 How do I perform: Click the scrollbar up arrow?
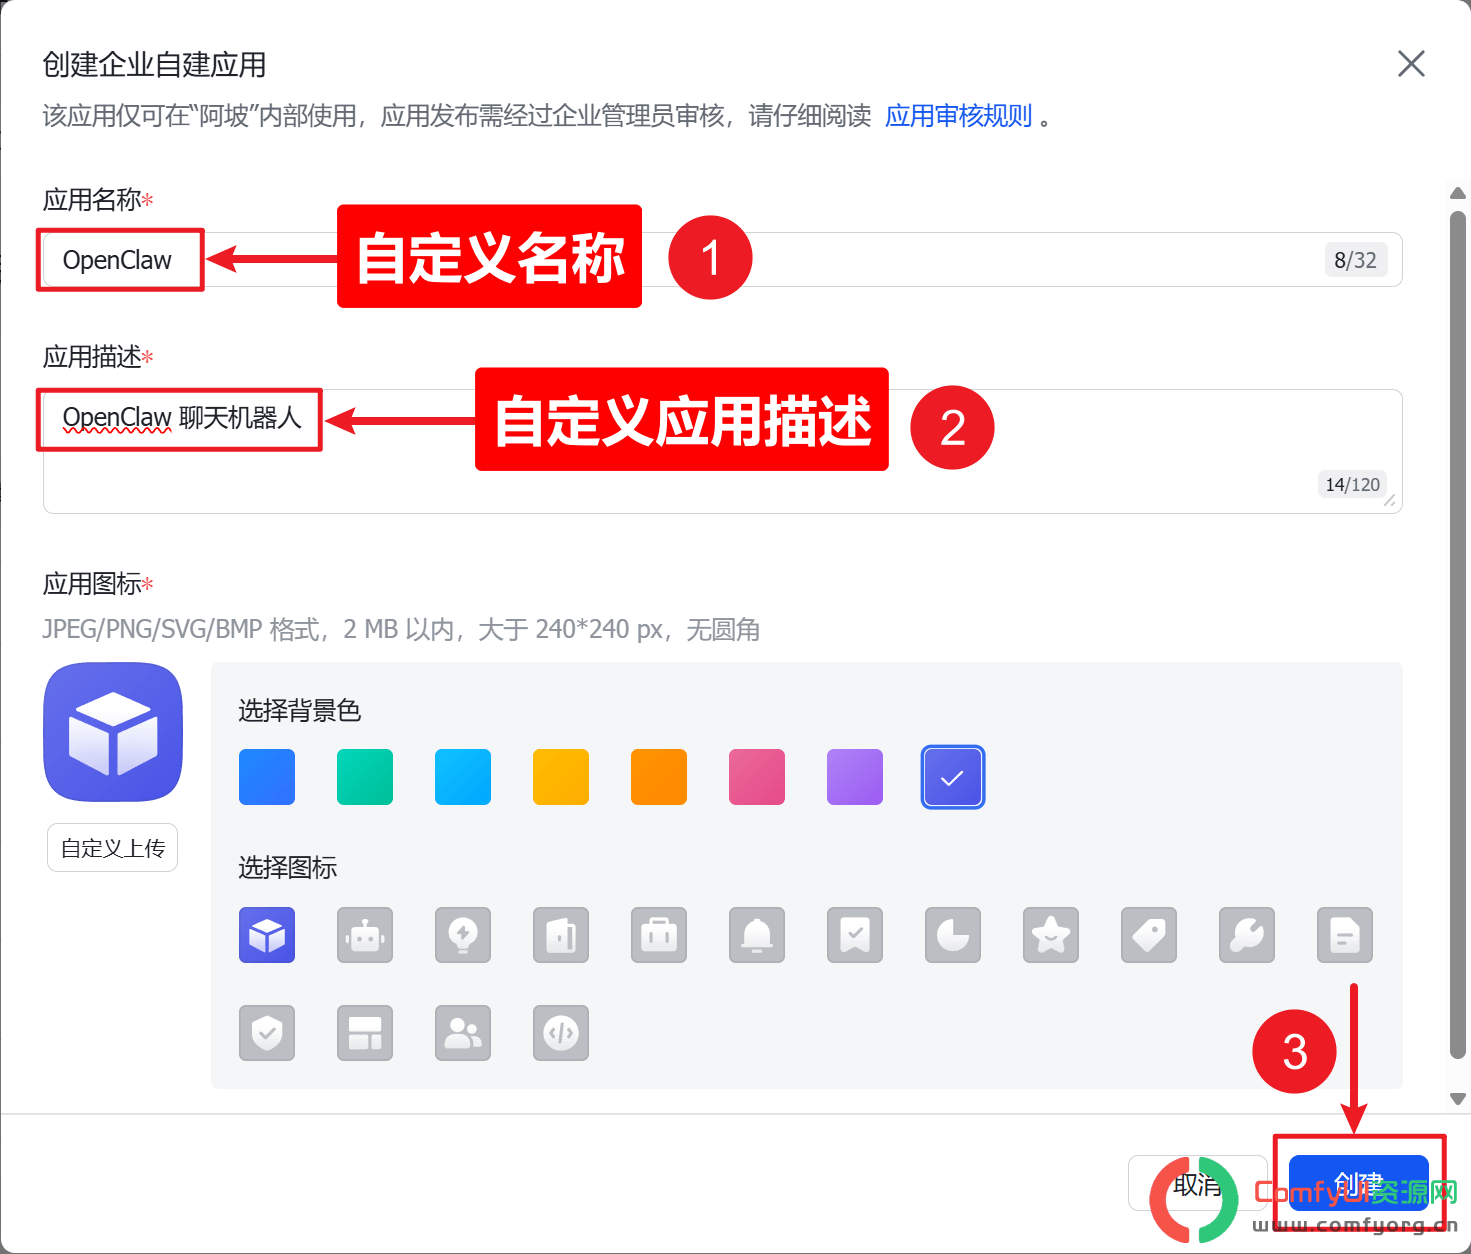tap(1458, 193)
